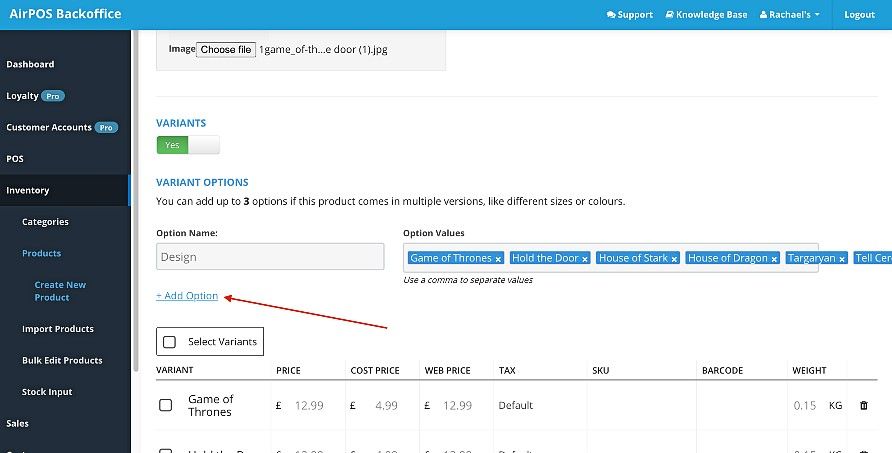Image resolution: width=892 pixels, height=453 pixels.
Task: Remove the Hold the Door option tag
Action: pos(584,259)
